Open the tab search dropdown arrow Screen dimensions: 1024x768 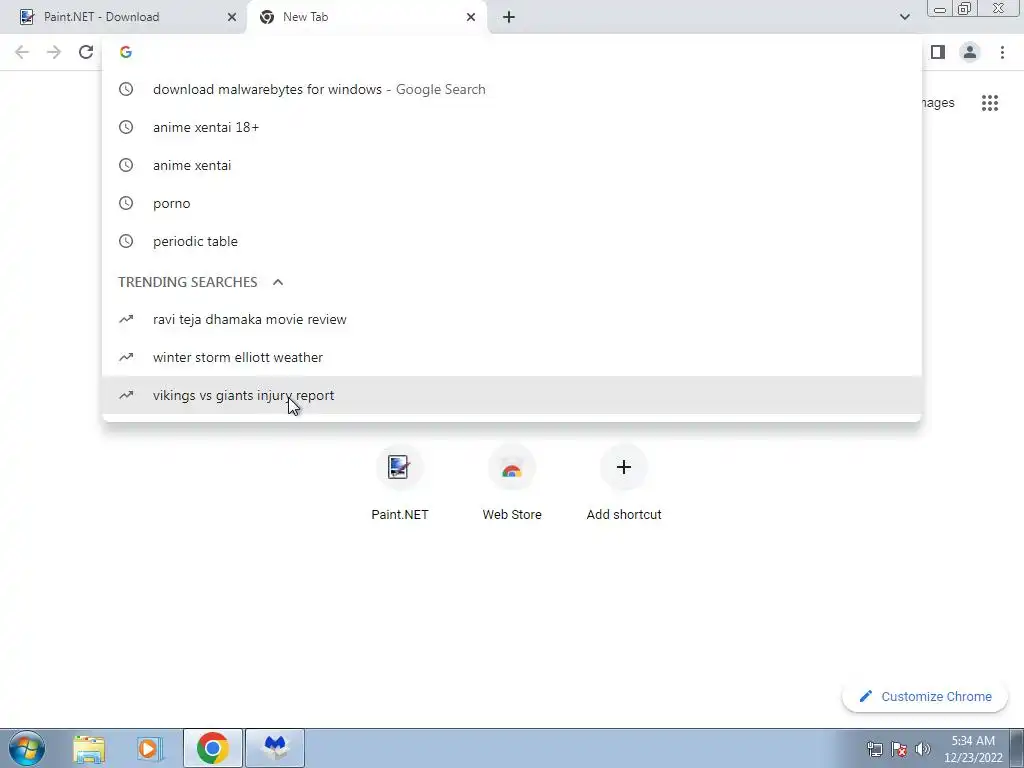pyautogui.click(x=904, y=17)
